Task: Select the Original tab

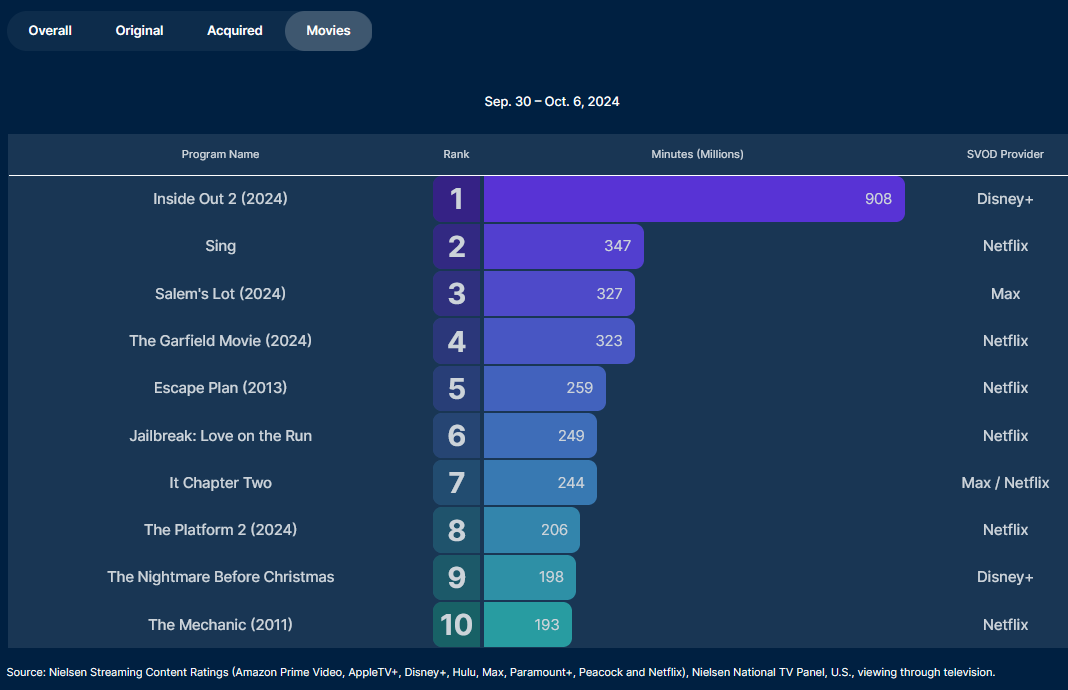Action: pyautogui.click(x=139, y=31)
